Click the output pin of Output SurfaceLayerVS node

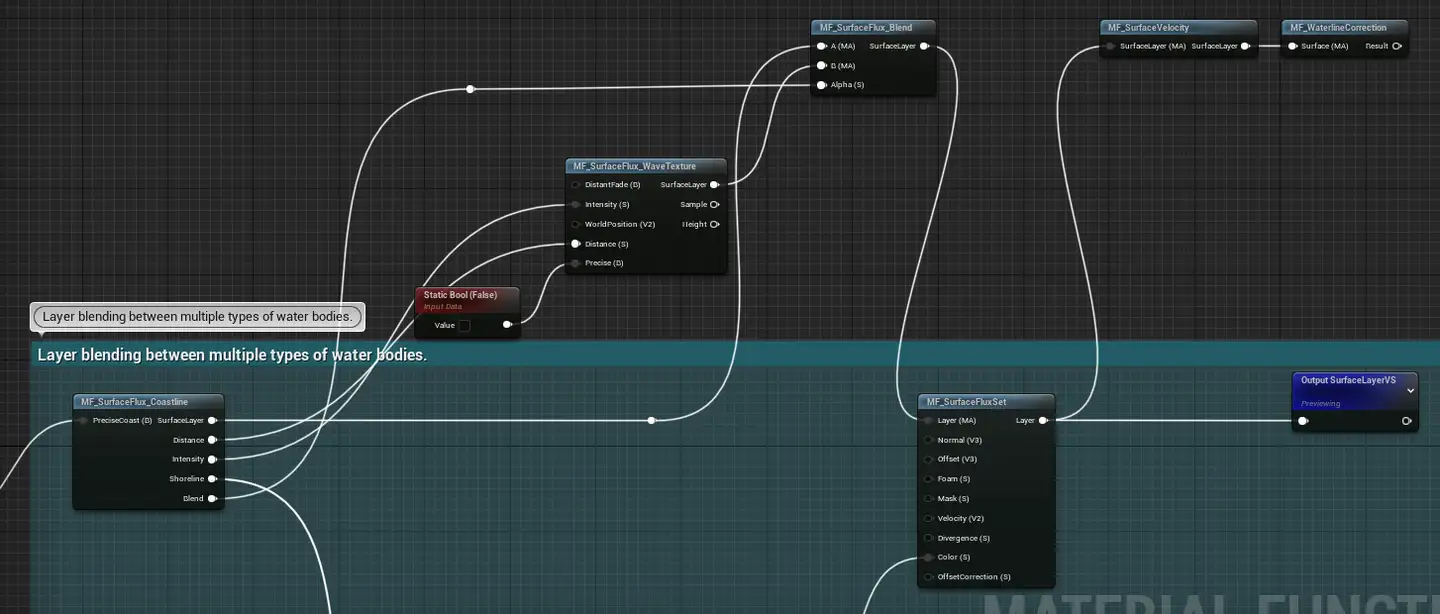[1407, 421]
